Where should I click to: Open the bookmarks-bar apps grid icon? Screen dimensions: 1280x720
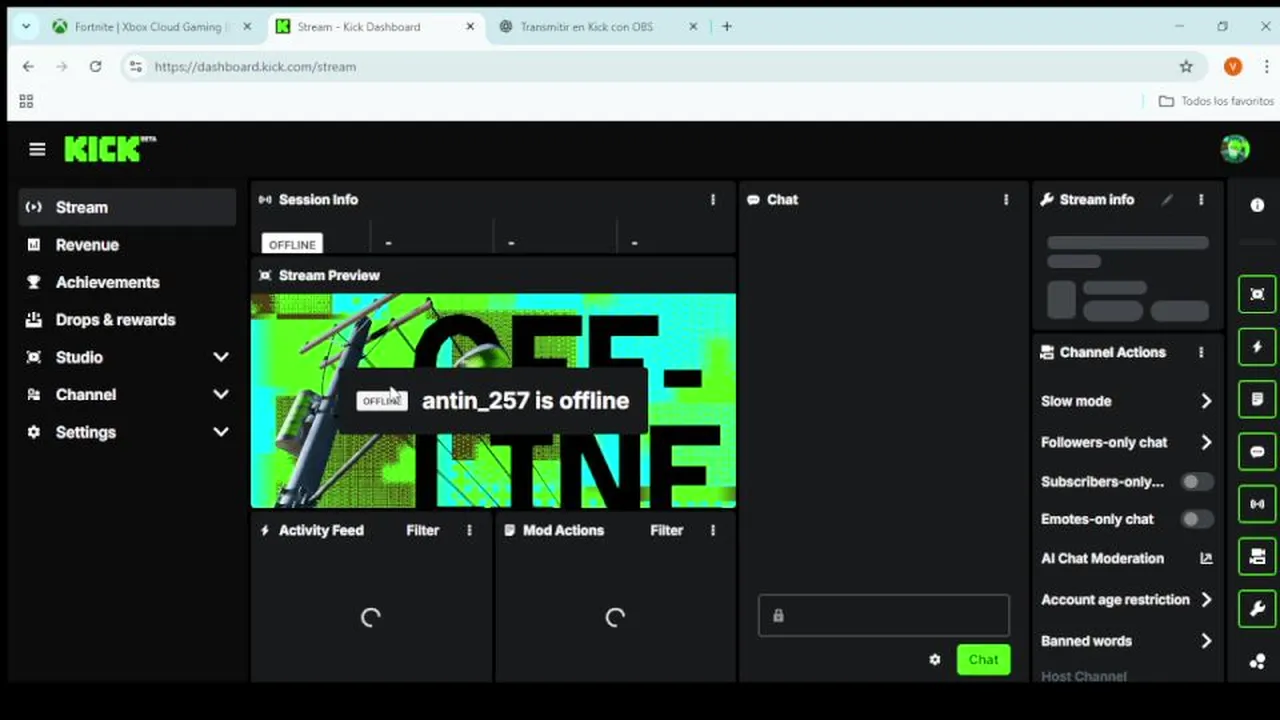pyautogui.click(x=26, y=101)
